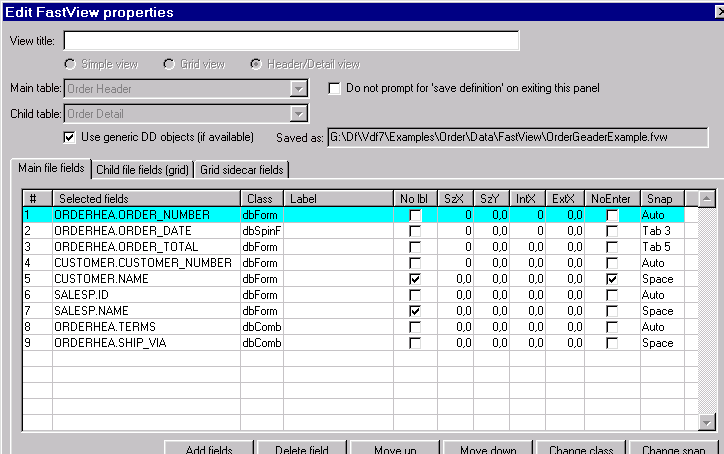Click the No lbl column header
The width and height of the screenshot is (724, 454).
415,199
